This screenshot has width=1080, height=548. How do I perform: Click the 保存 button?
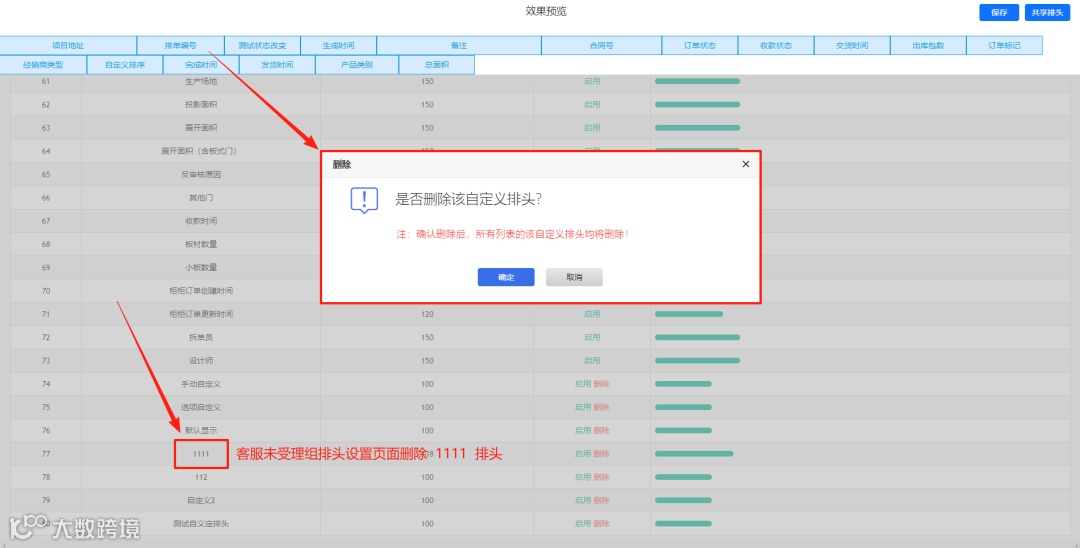999,13
